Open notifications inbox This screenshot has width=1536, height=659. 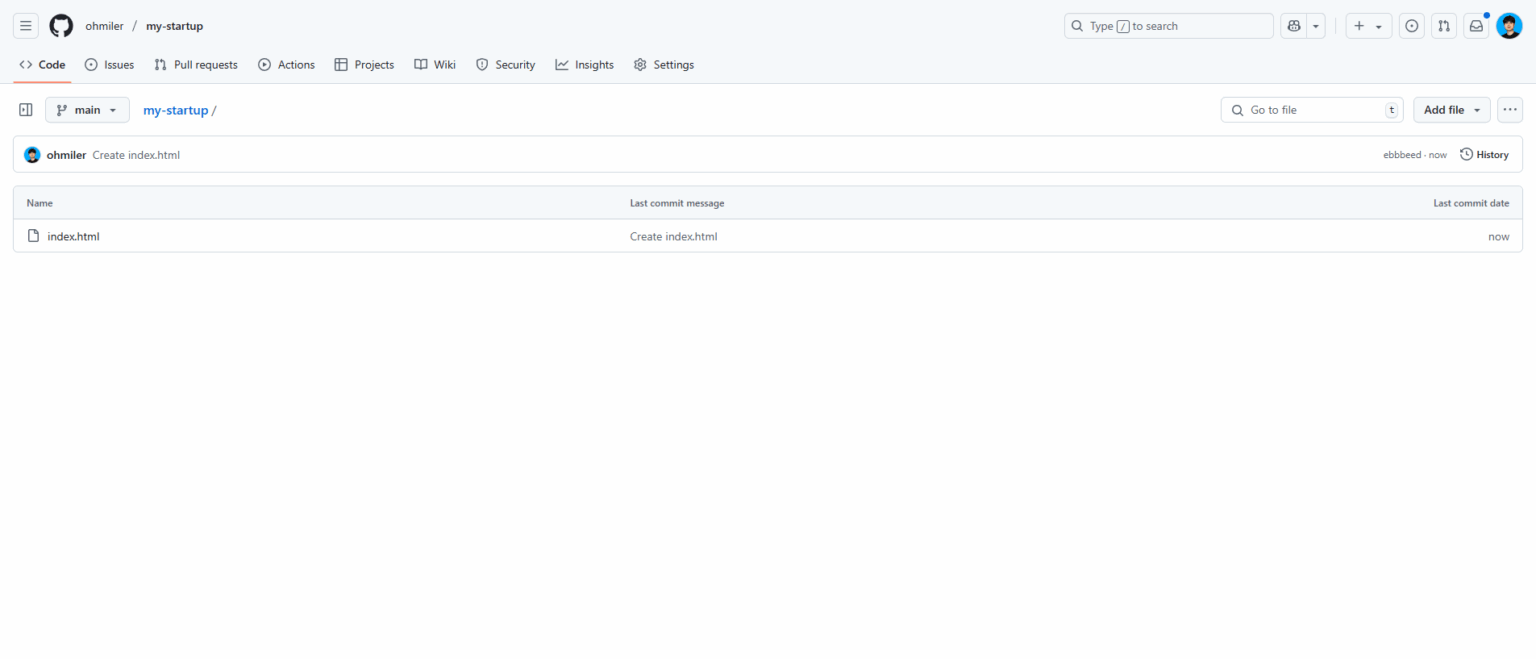point(1476,25)
